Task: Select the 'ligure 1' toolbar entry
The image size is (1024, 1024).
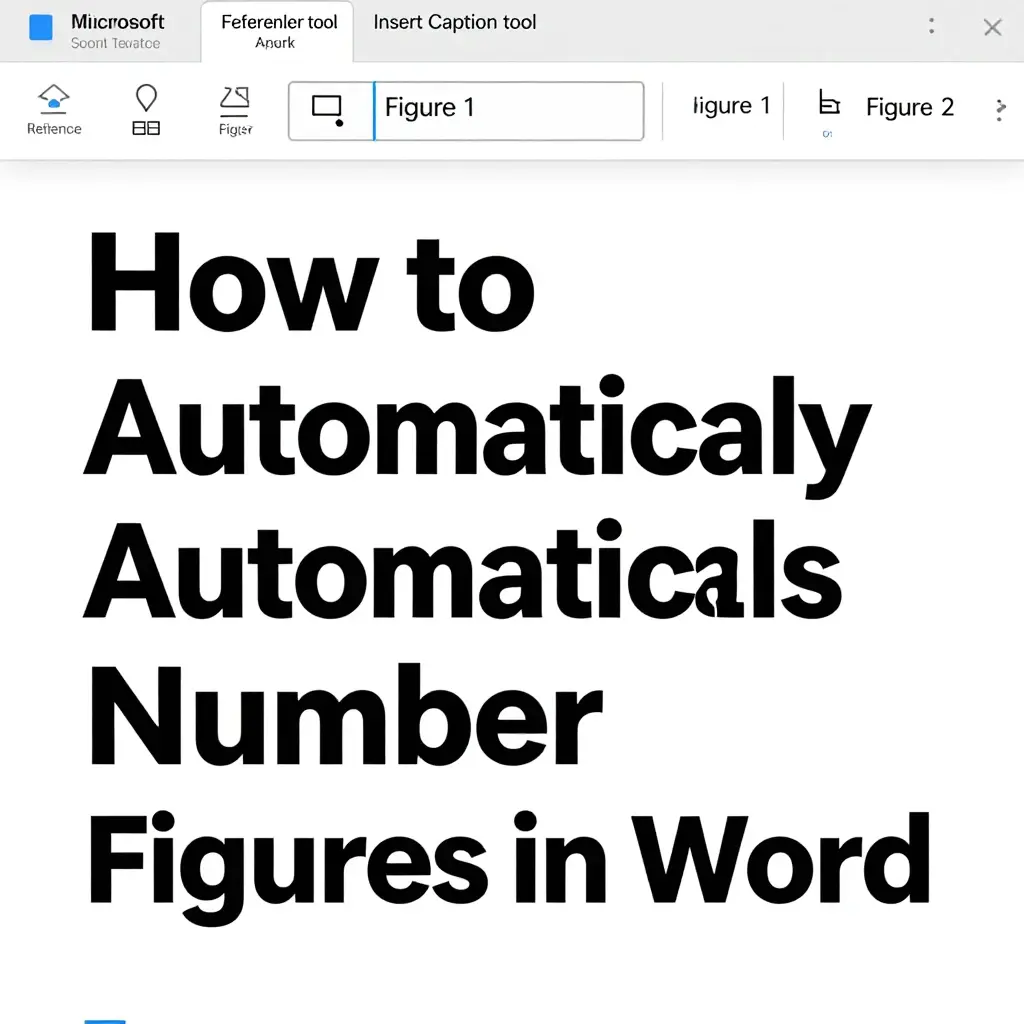Action: 731,106
